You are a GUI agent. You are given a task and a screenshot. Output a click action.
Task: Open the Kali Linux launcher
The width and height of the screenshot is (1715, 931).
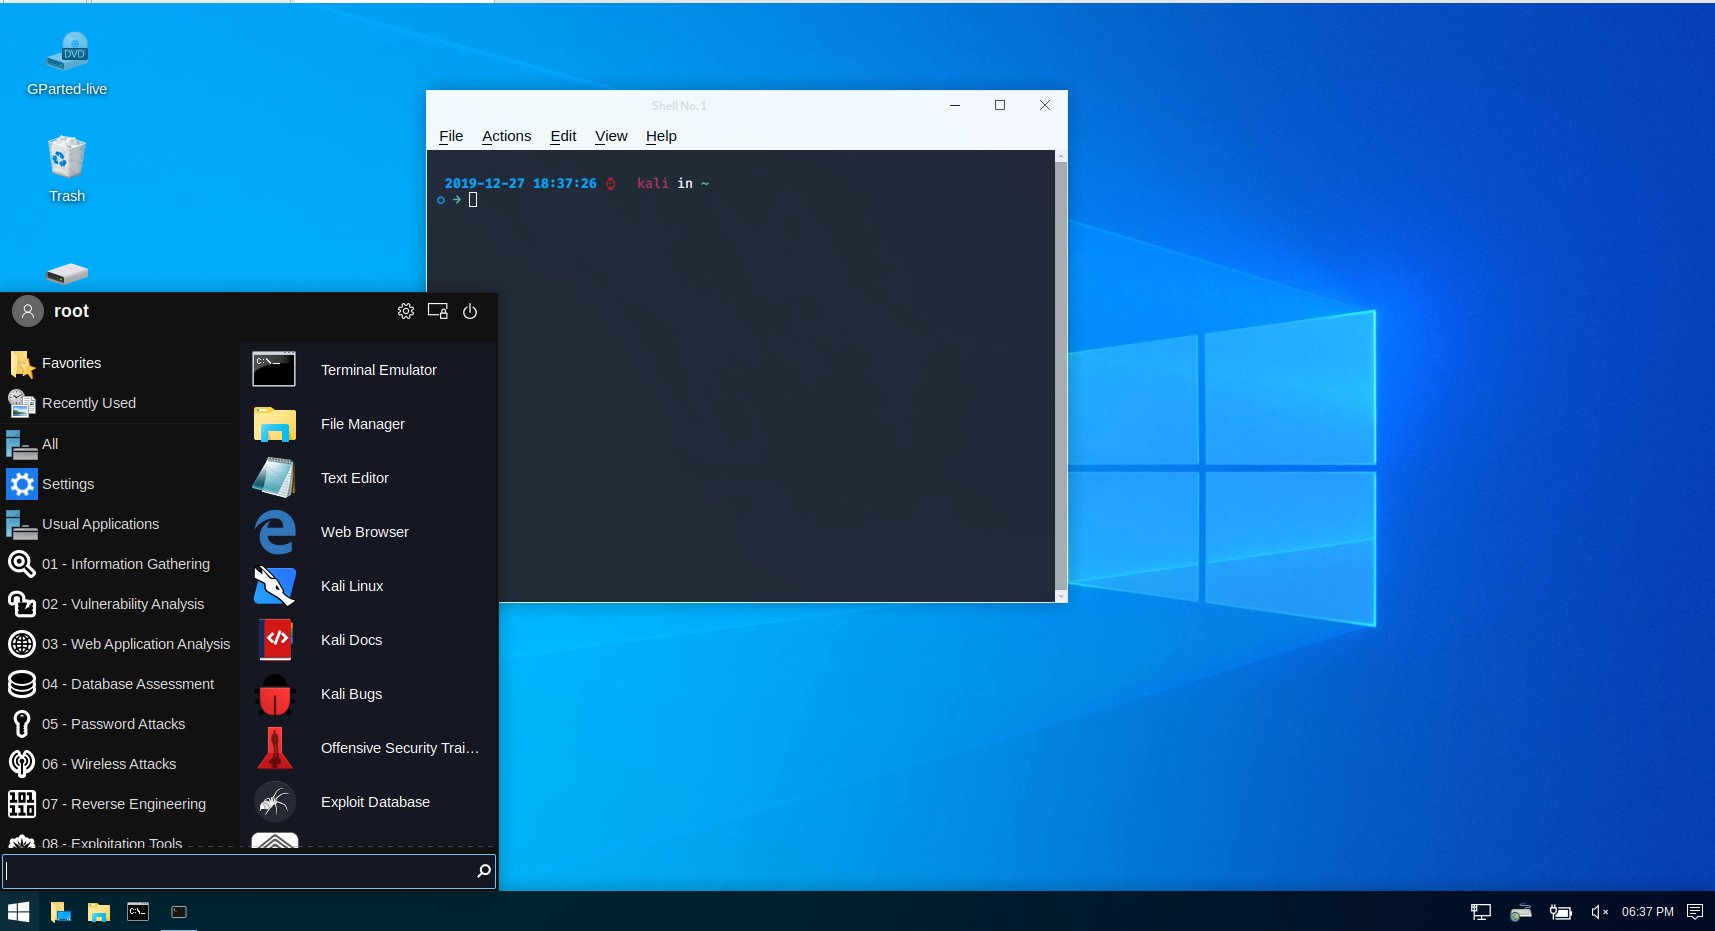(x=368, y=586)
